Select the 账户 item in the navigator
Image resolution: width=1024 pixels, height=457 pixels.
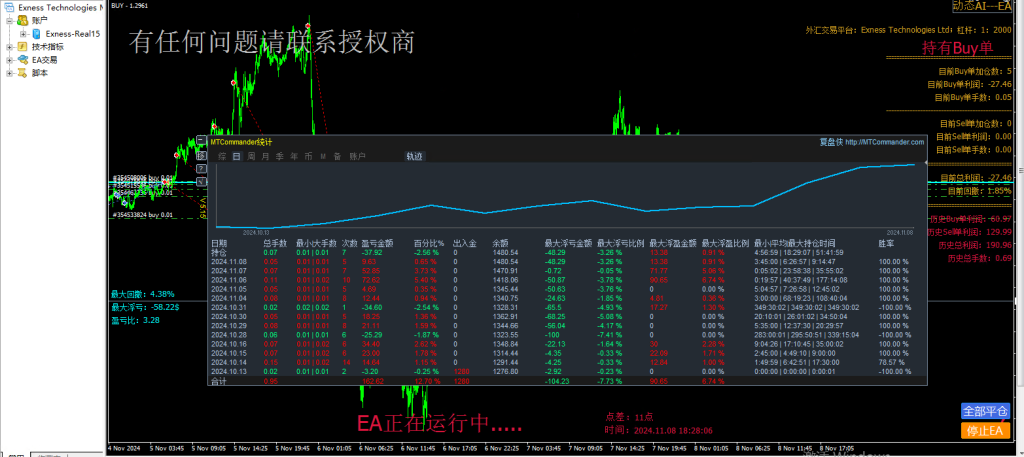[x=39, y=21]
